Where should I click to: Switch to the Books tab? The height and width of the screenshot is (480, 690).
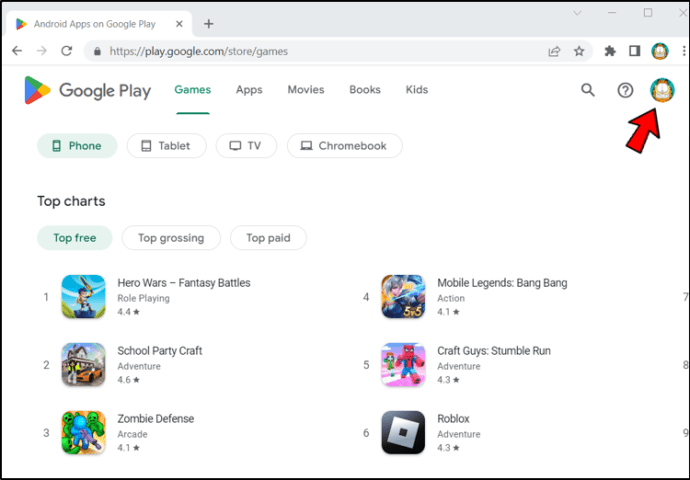tap(365, 90)
